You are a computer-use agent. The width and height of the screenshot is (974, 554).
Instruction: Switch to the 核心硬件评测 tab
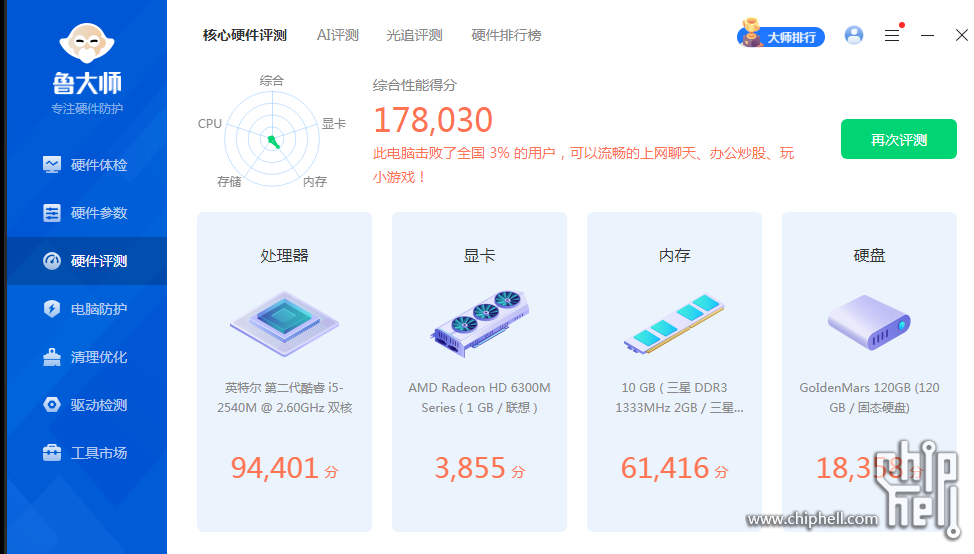245,35
